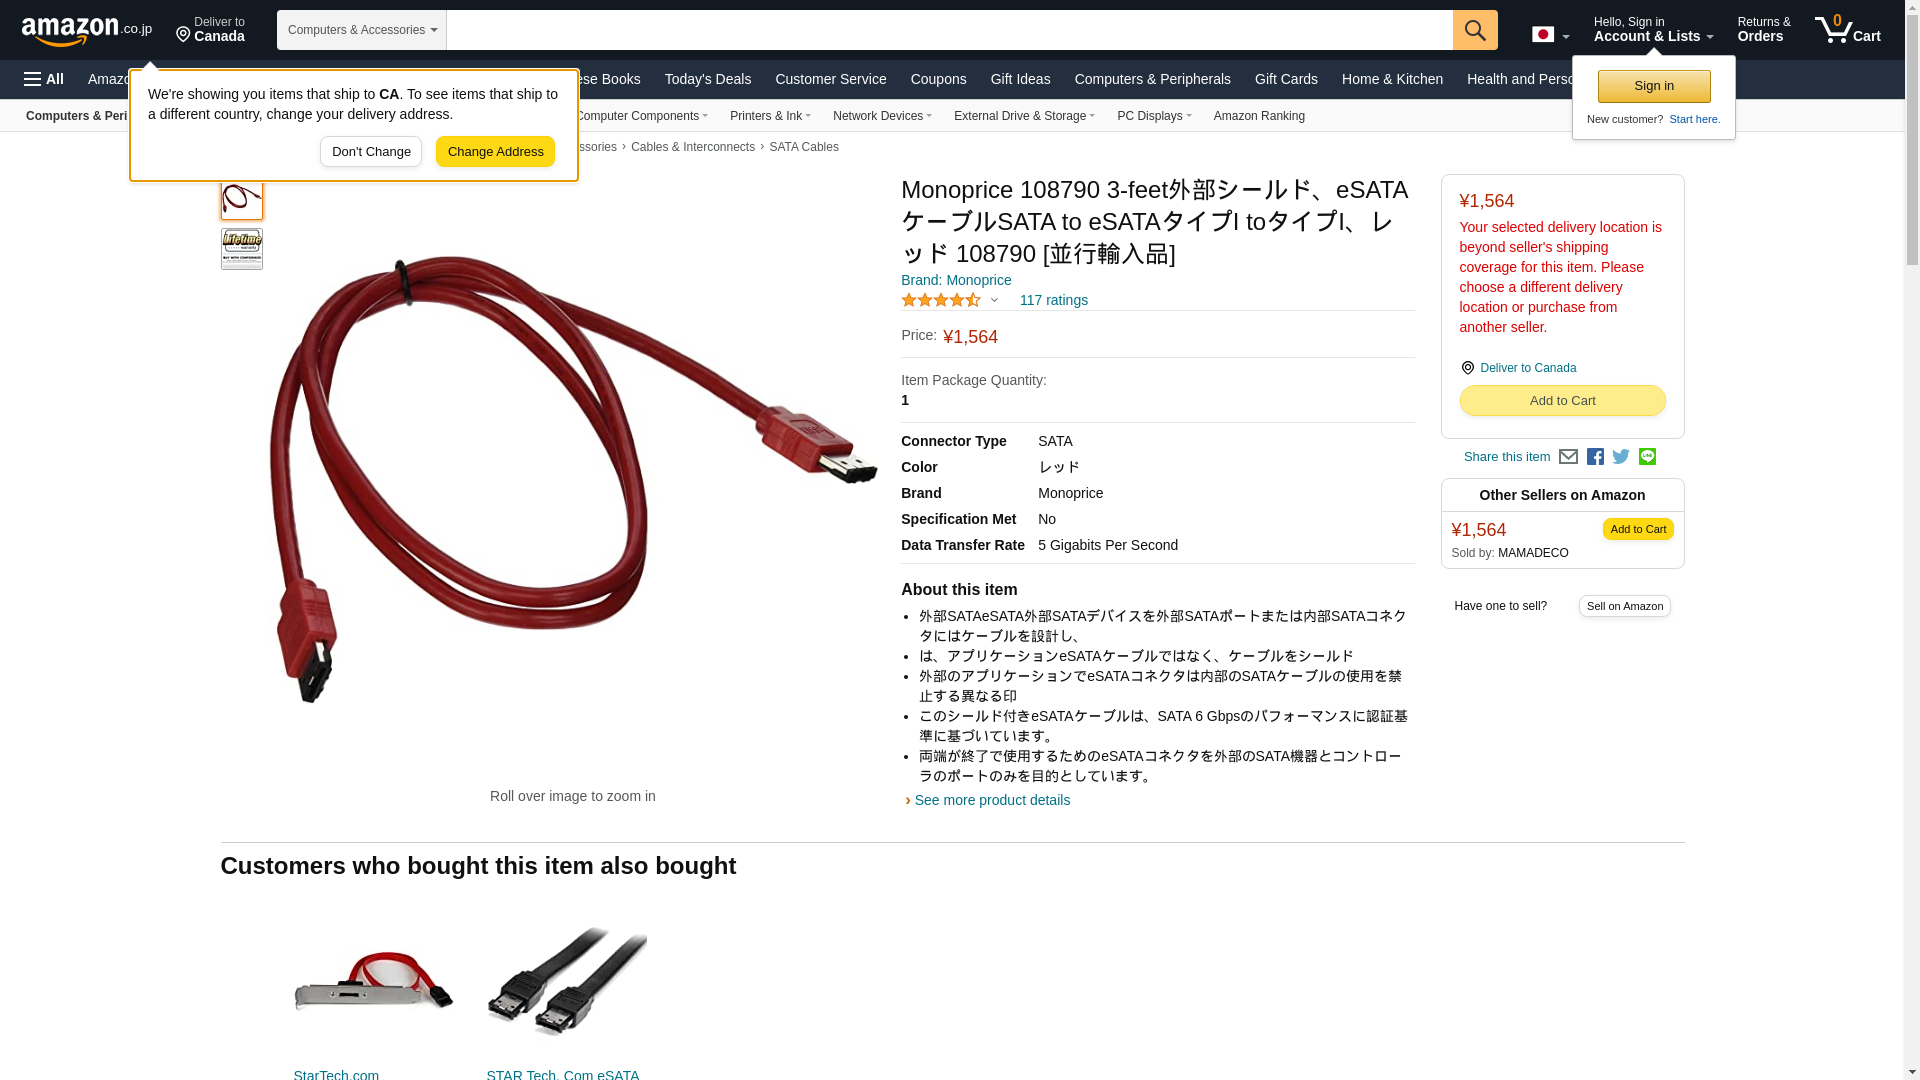This screenshot has width=1920, height=1080.
Task: Focus the Amazon search input field
Action: pyautogui.click(x=949, y=30)
